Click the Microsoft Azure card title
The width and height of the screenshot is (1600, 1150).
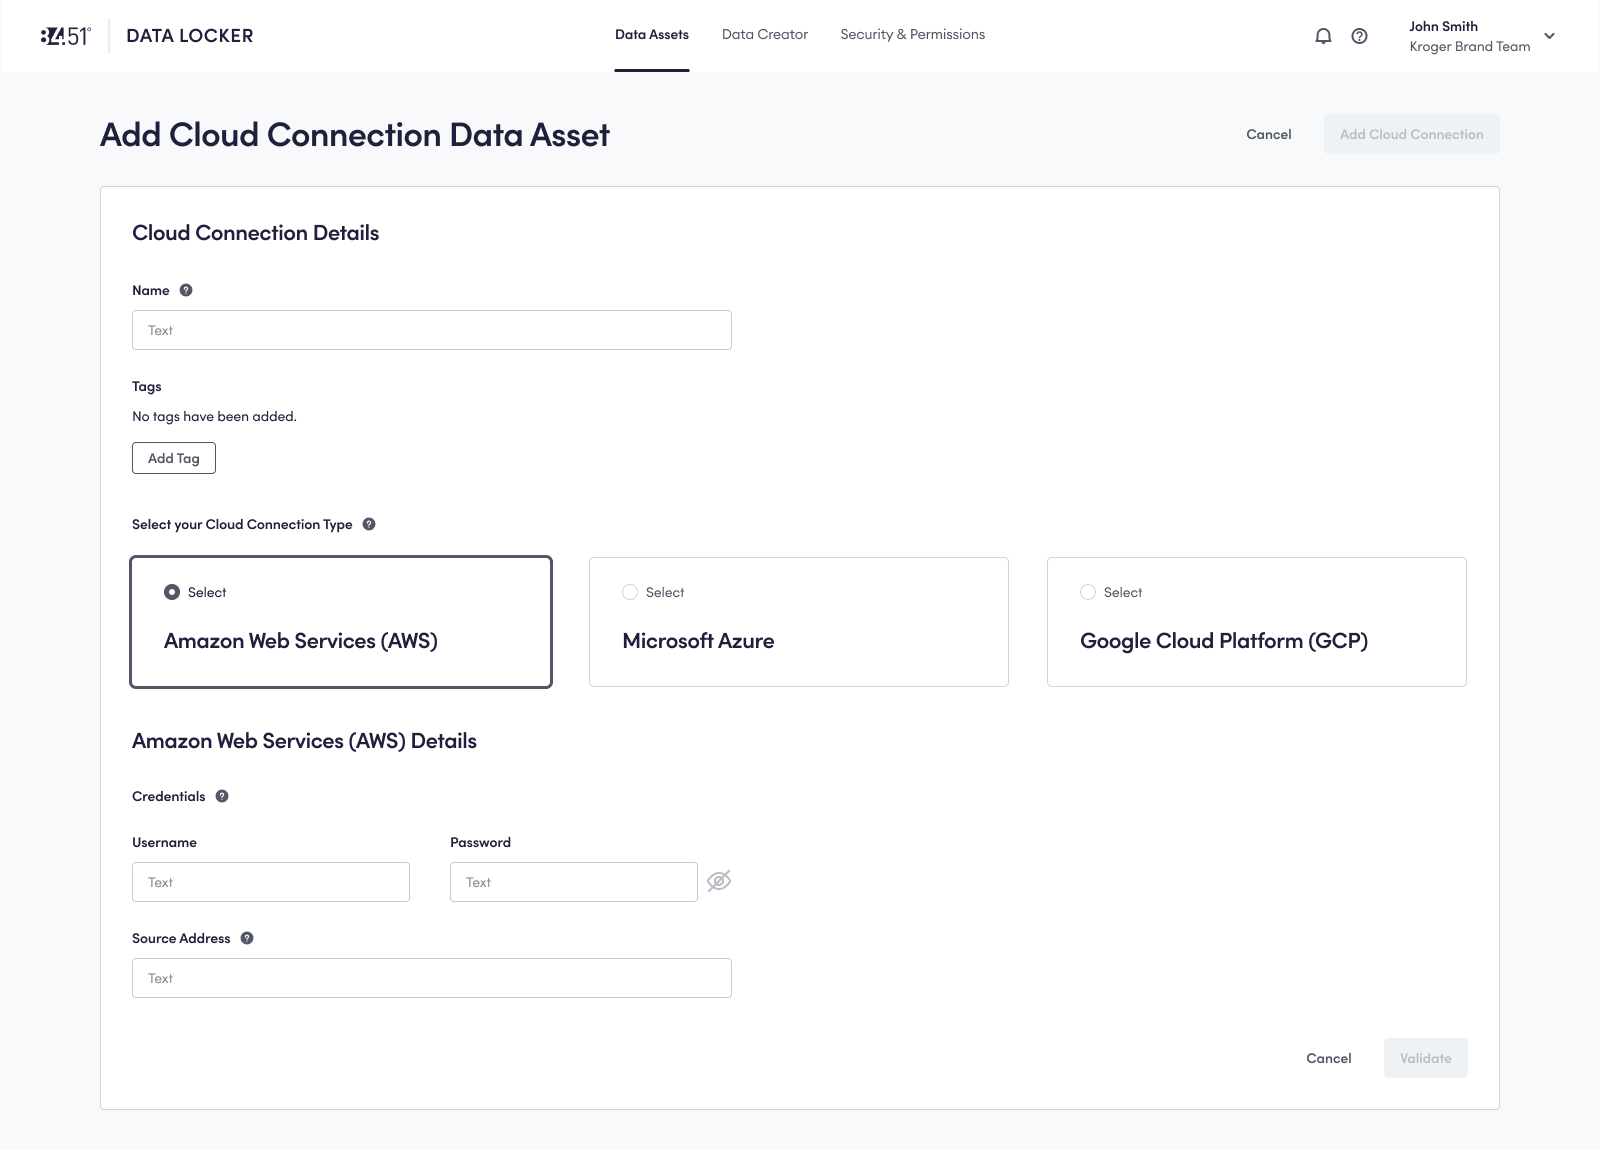pos(698,641)
